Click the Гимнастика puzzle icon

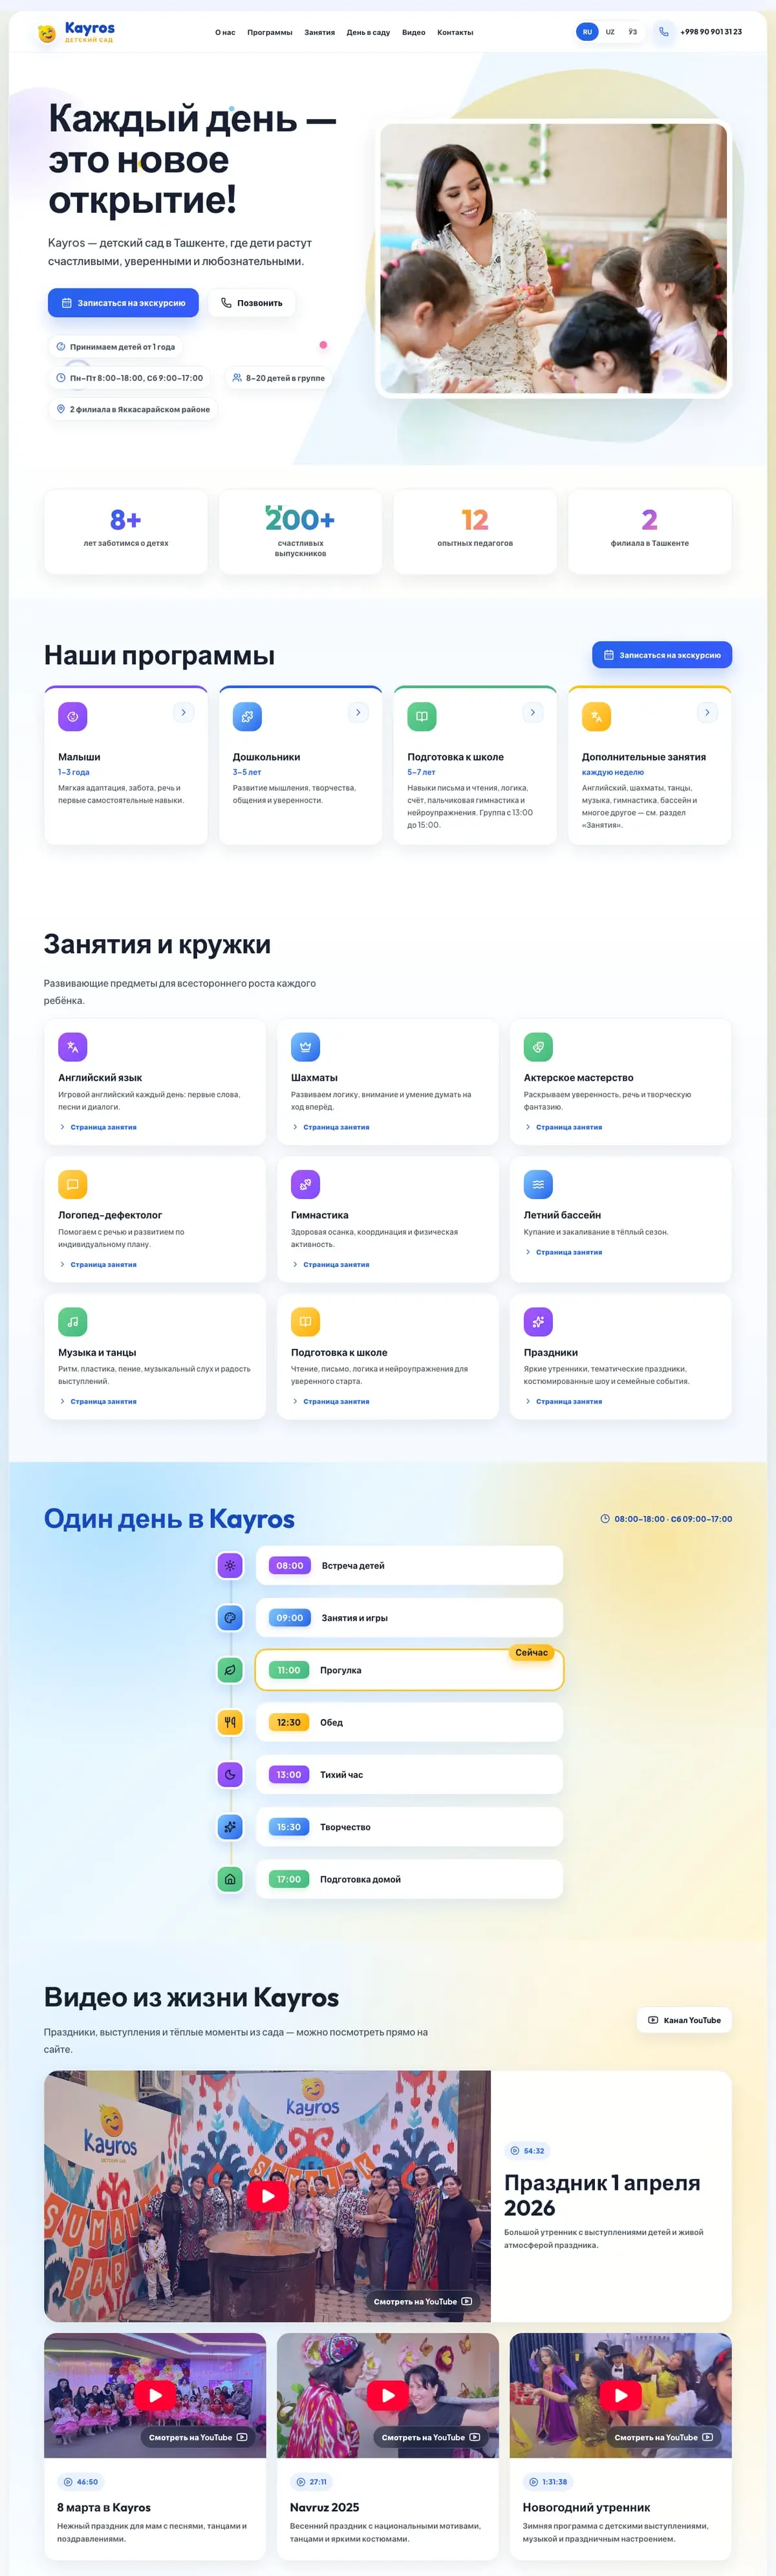305,1184
